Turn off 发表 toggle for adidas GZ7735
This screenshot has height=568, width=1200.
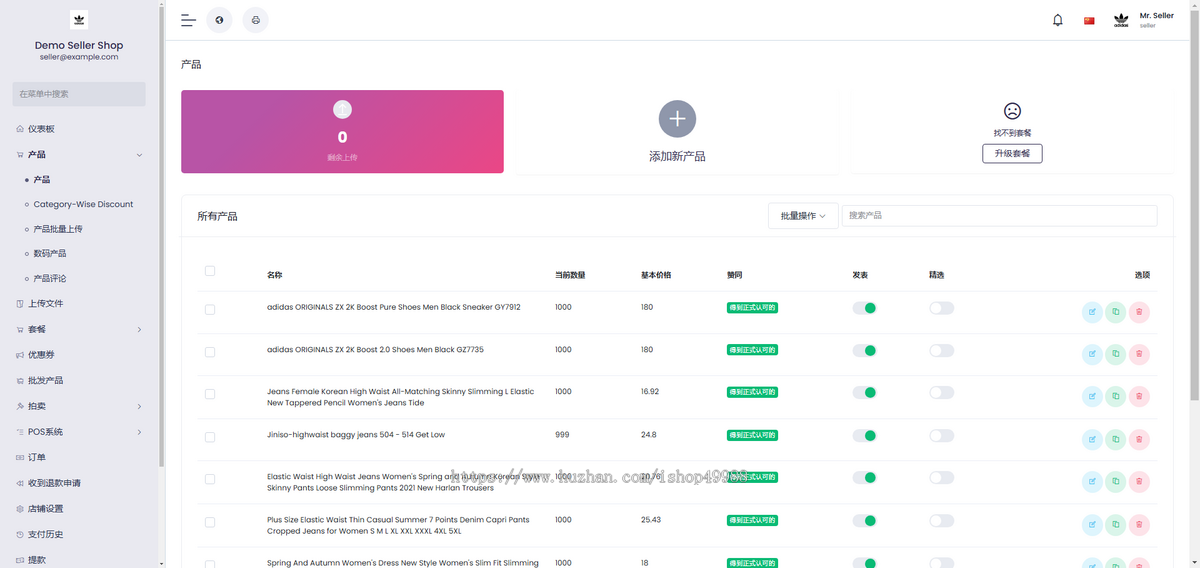[x=864, y=350]
